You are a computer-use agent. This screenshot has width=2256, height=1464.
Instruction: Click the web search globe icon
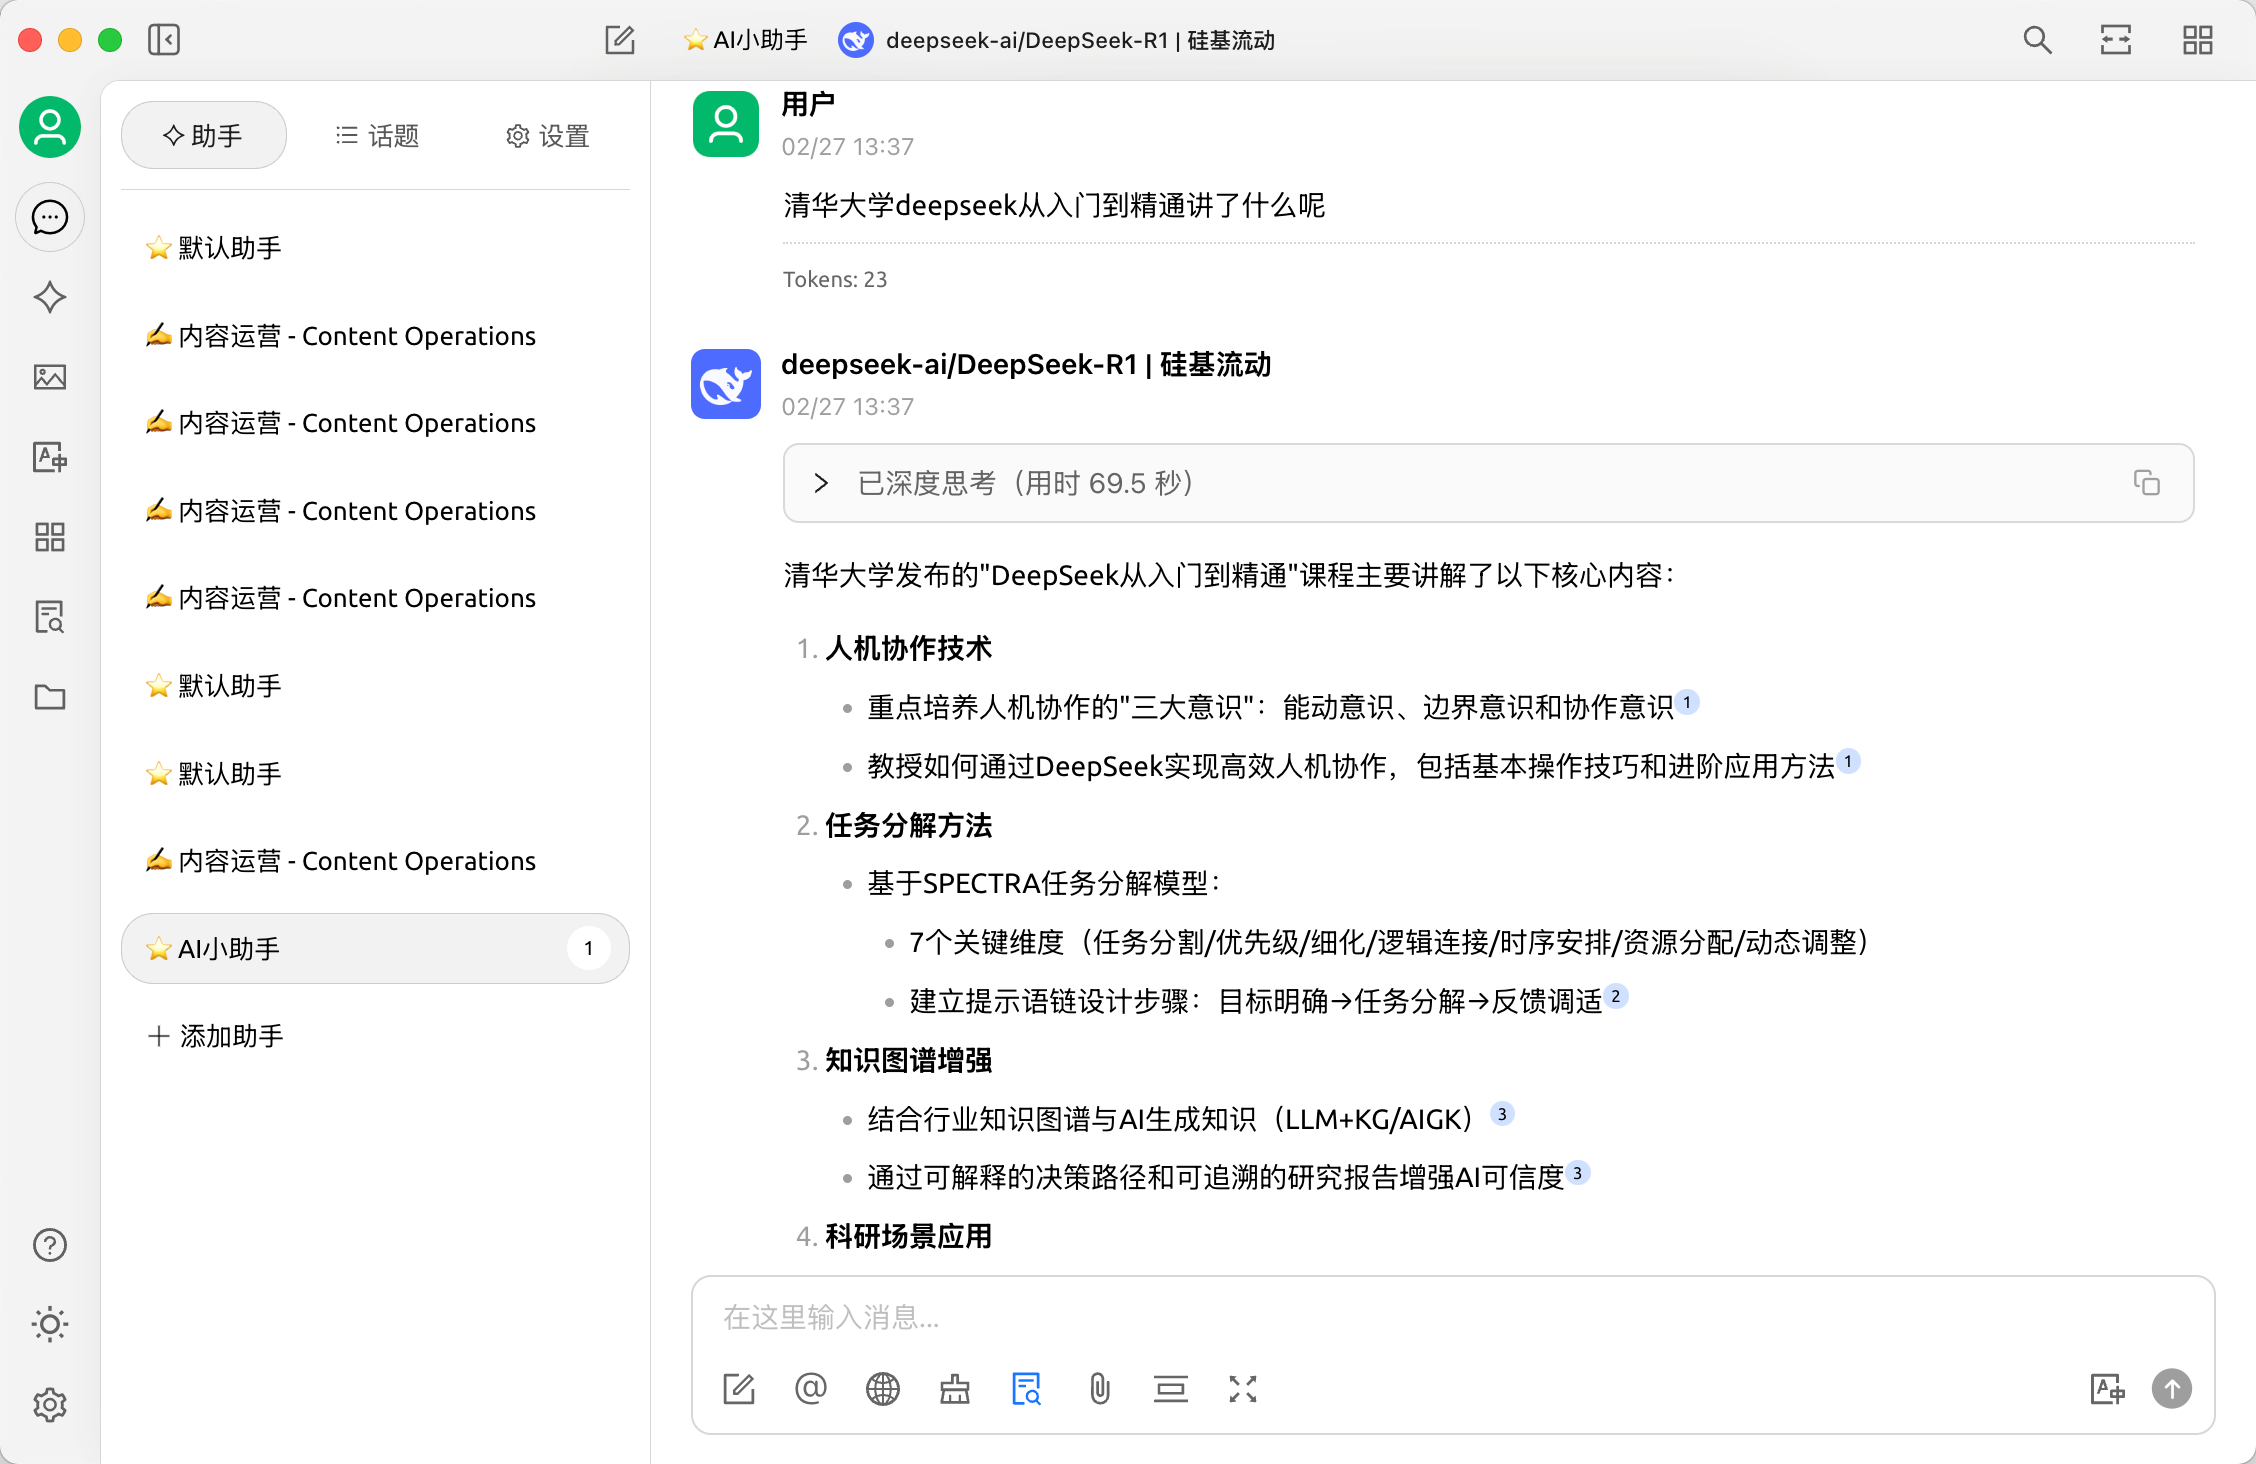click(x=882, y=1389)
